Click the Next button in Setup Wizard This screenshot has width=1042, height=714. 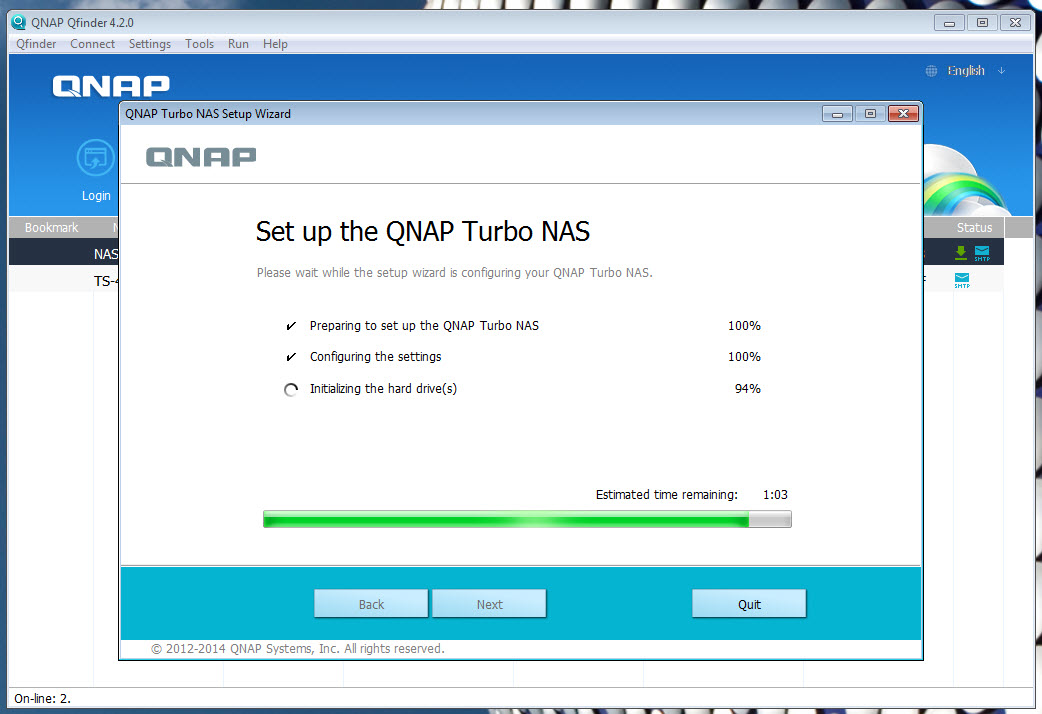(x=489, y=604)
